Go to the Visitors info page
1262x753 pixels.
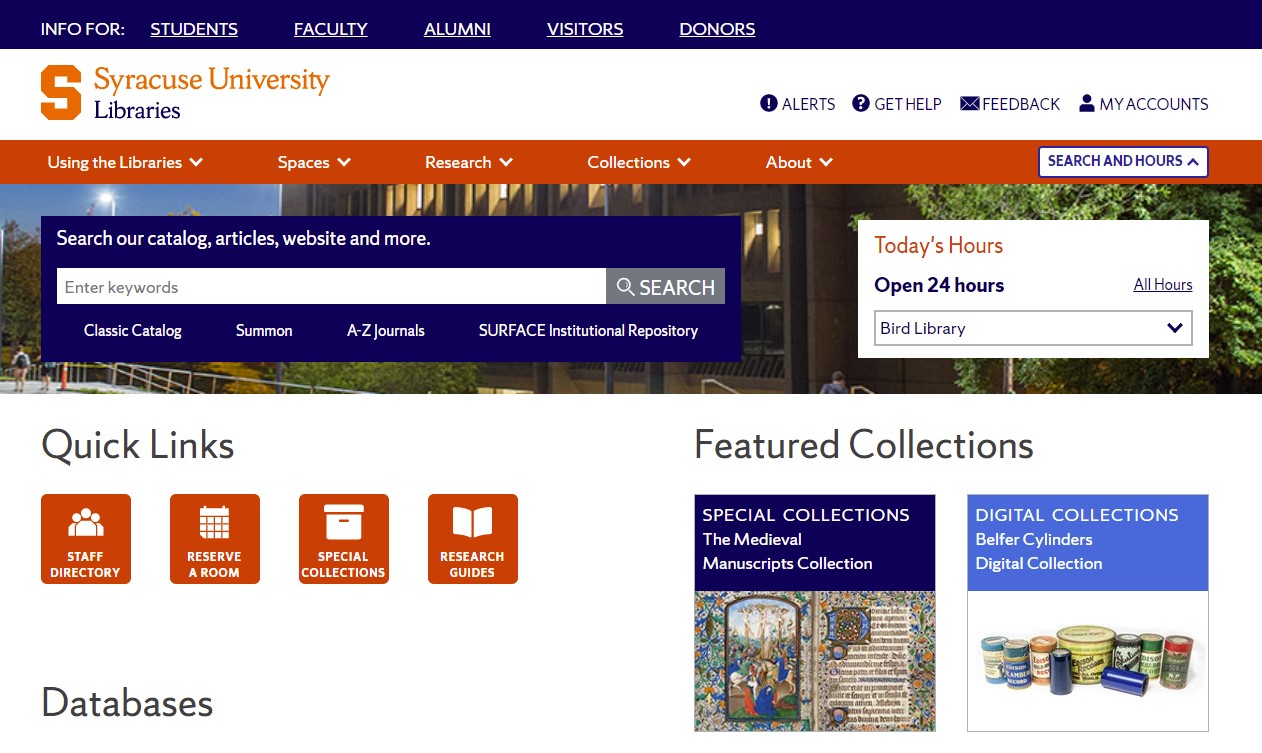coord(585,29)
